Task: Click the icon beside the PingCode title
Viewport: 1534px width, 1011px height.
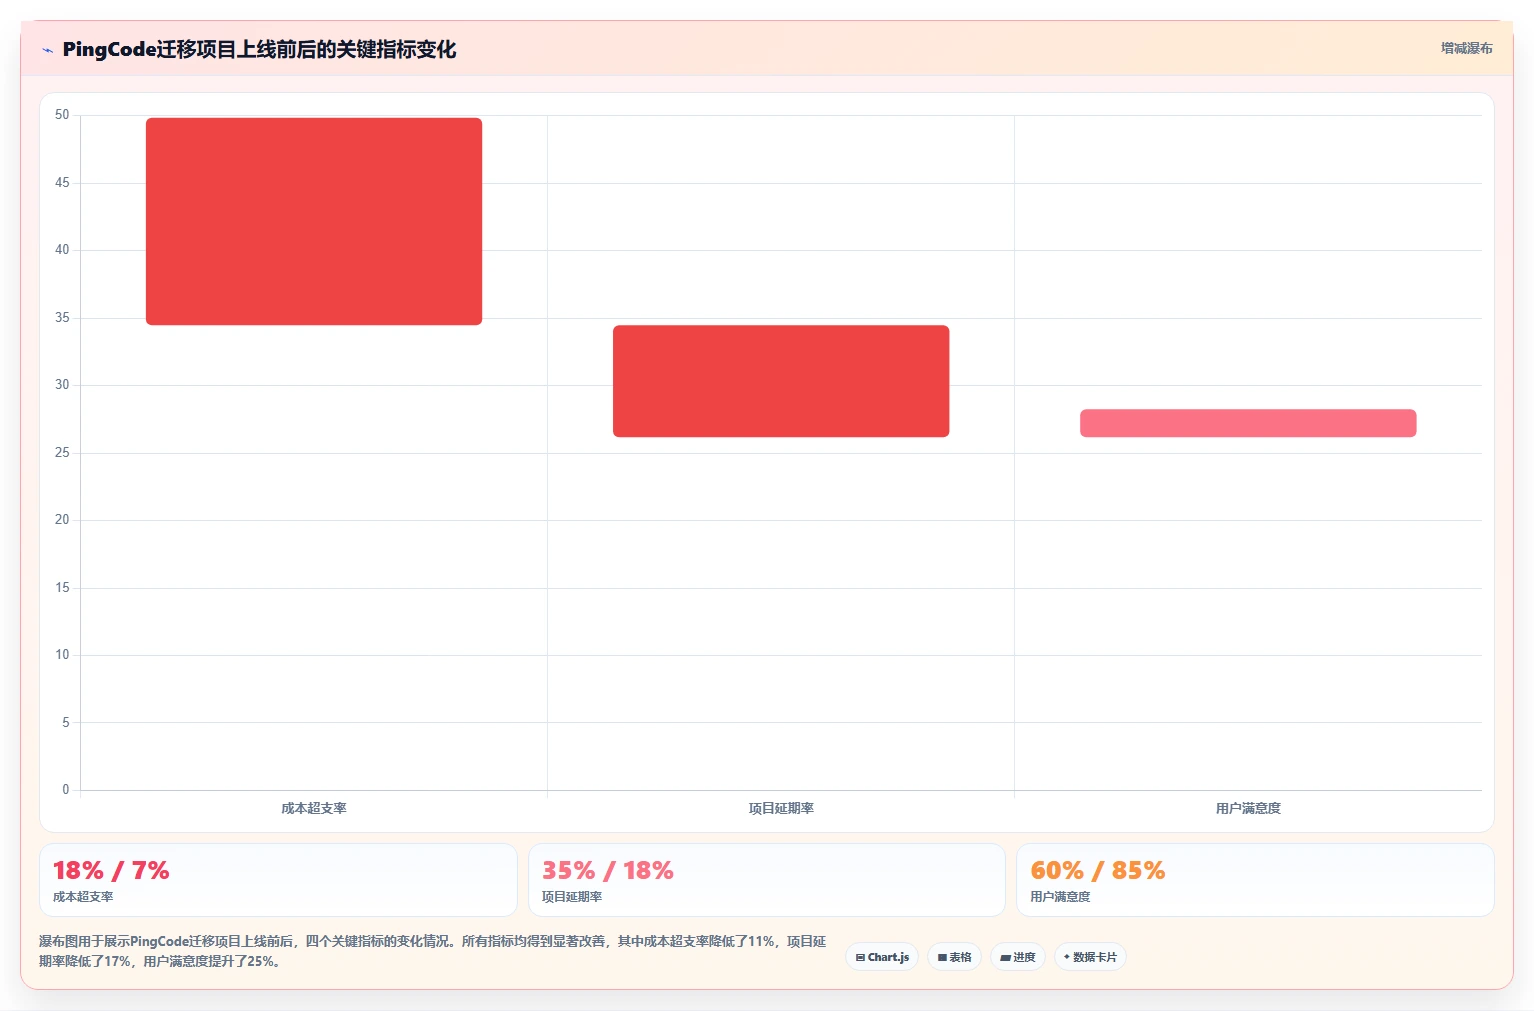Action: pos(47,50)
